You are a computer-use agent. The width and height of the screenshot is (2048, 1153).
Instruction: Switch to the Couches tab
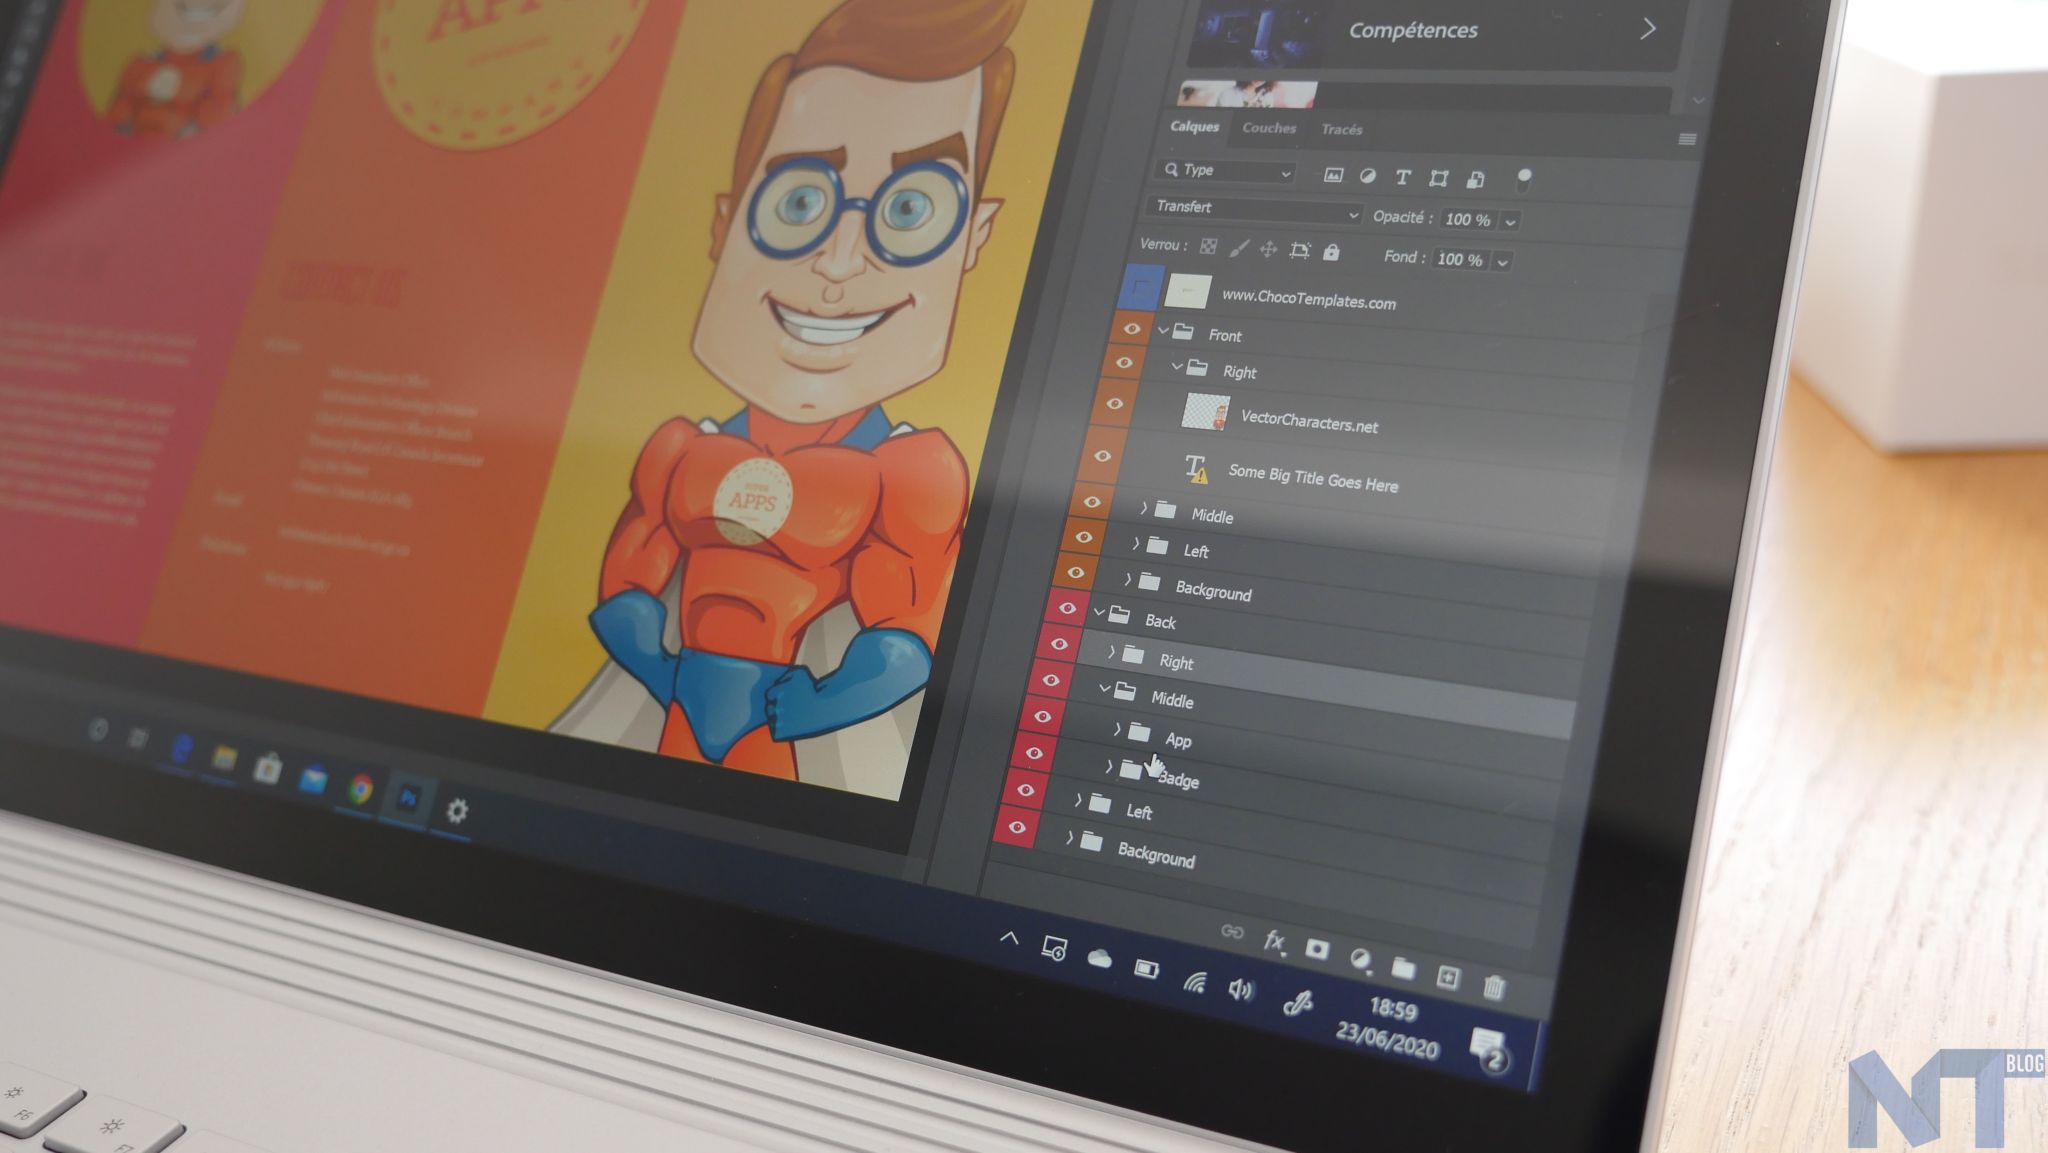point(1268,128)
